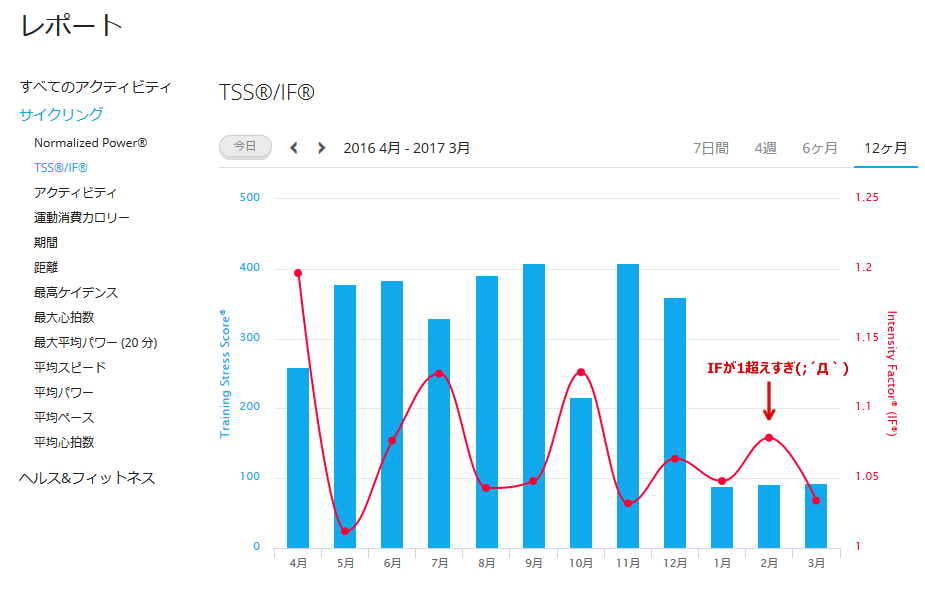Open the 距離 report
The height and width of the screenshot is (595, 925).
(x=45, y=268)
